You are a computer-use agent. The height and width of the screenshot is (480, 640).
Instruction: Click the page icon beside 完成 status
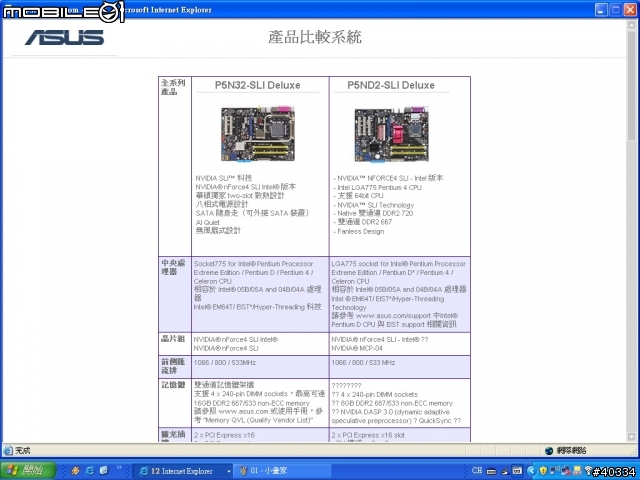[x=8, y=451]
